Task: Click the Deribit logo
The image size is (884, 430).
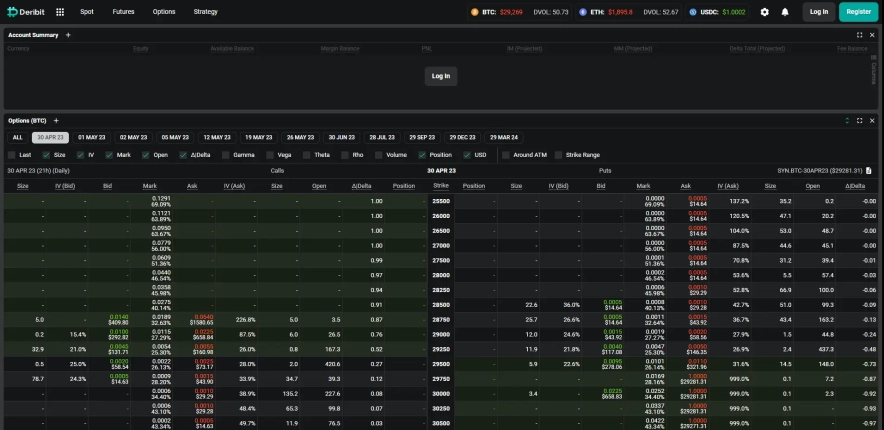Action: (26, 12)
